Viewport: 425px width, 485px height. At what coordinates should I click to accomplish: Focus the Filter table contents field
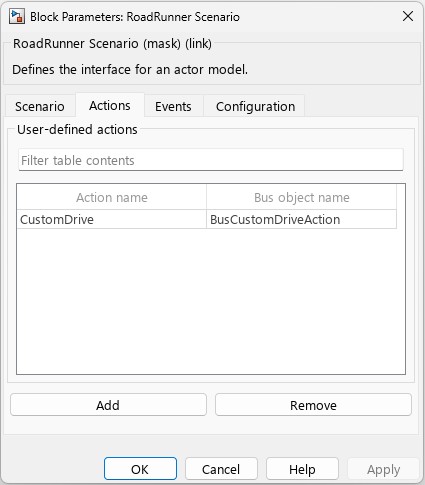pyautogui.click(x=211, y=160)
